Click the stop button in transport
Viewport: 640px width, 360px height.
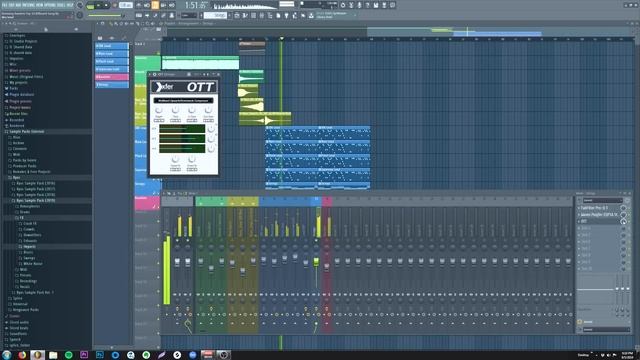coord(107,6)
